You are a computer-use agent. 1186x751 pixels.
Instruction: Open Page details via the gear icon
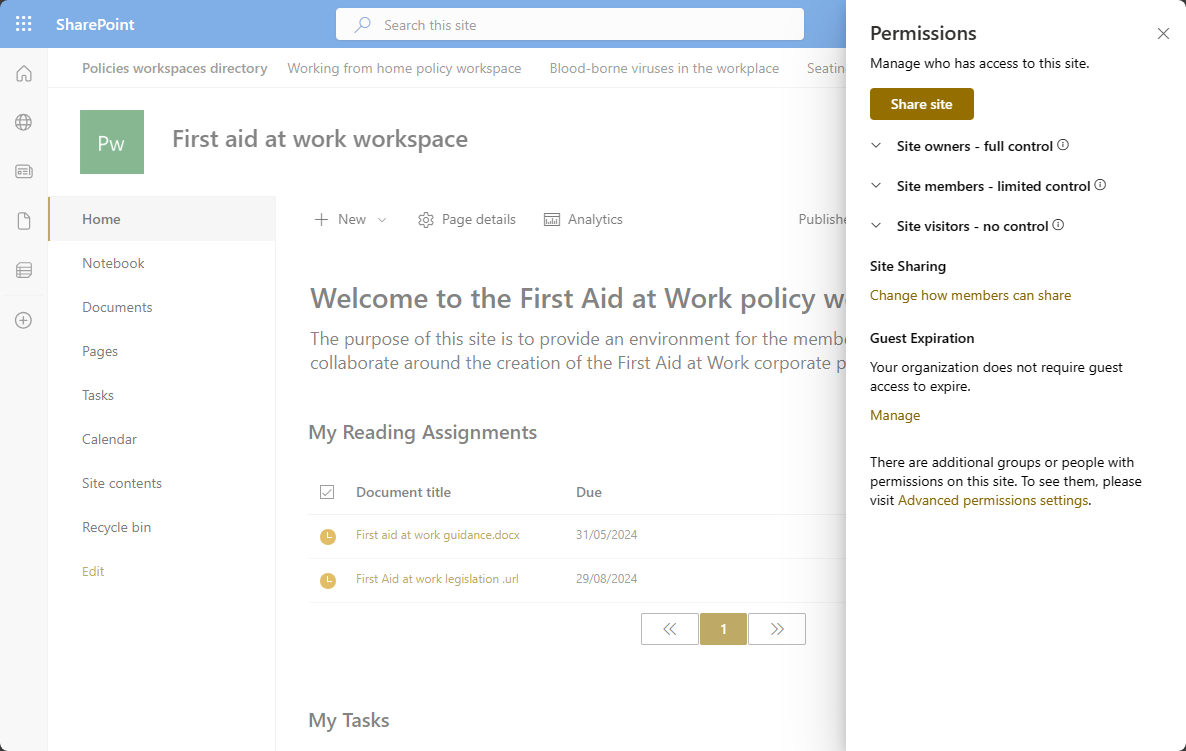(466, 219)
